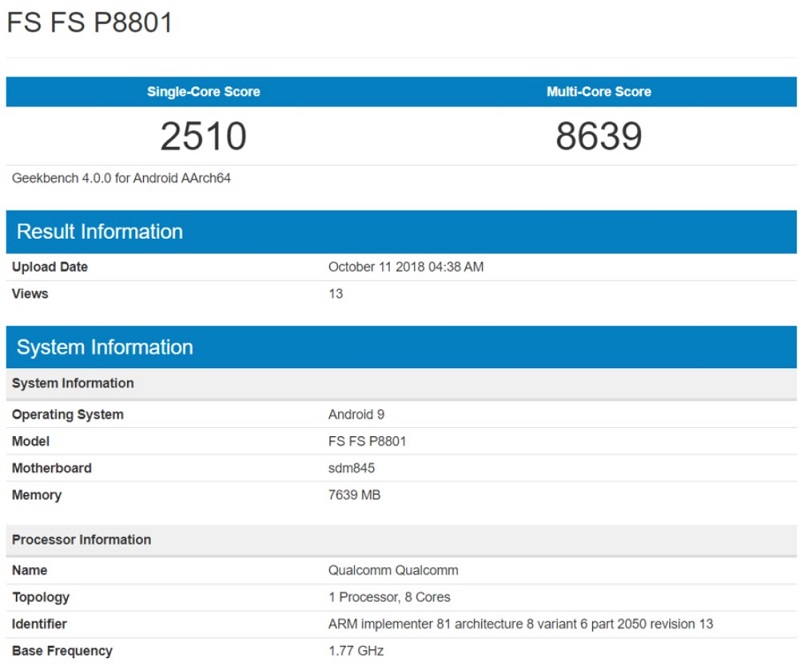Click the Topology label

(41, 598)
